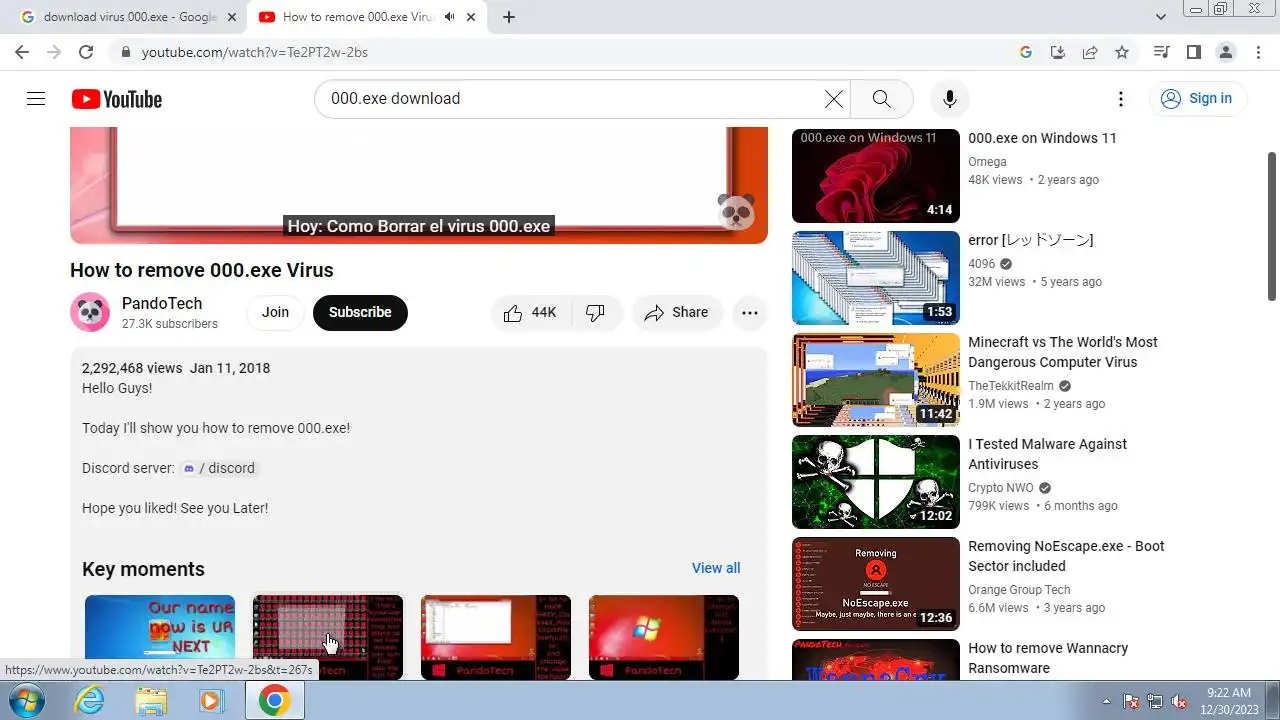Open PandoTech channel name link
The image size is (1280, 720).
point(162,303)
